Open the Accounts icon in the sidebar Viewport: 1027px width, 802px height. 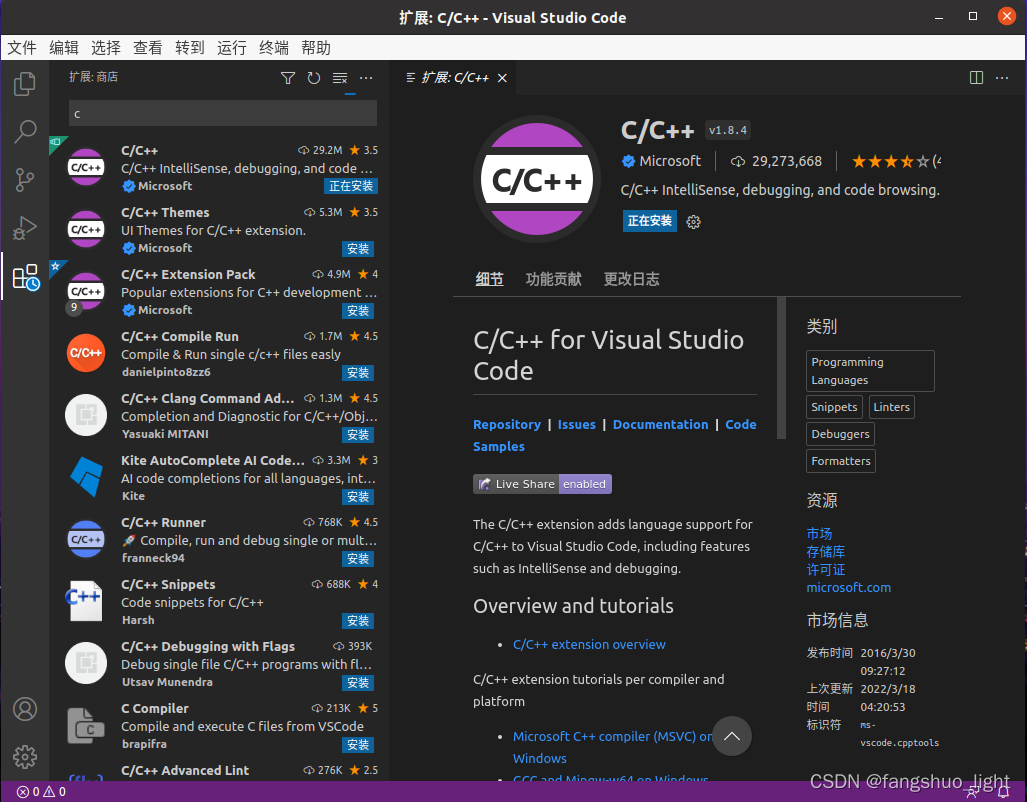25,709
